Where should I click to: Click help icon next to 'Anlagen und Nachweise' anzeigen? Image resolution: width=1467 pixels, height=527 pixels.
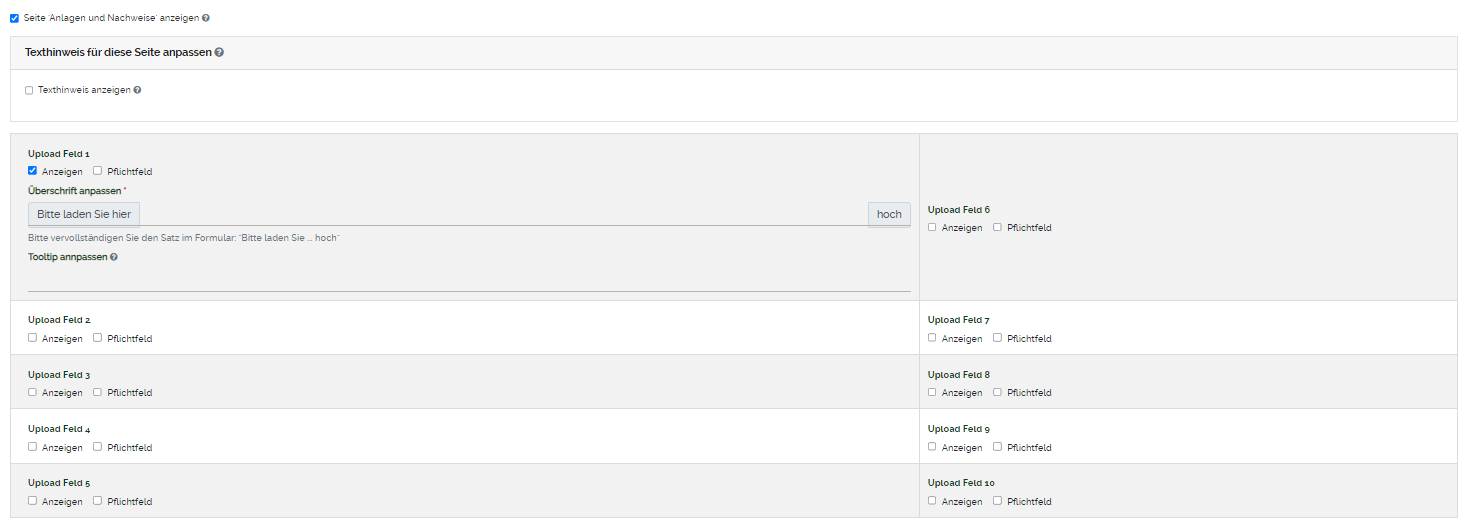pyautogui.click(x=206, y=18)
